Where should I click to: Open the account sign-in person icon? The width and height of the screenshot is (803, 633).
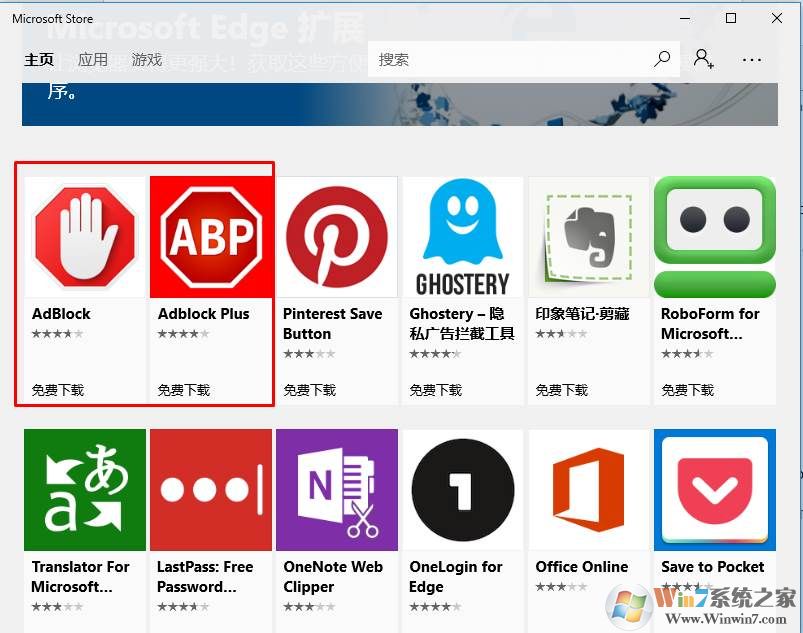704,59
